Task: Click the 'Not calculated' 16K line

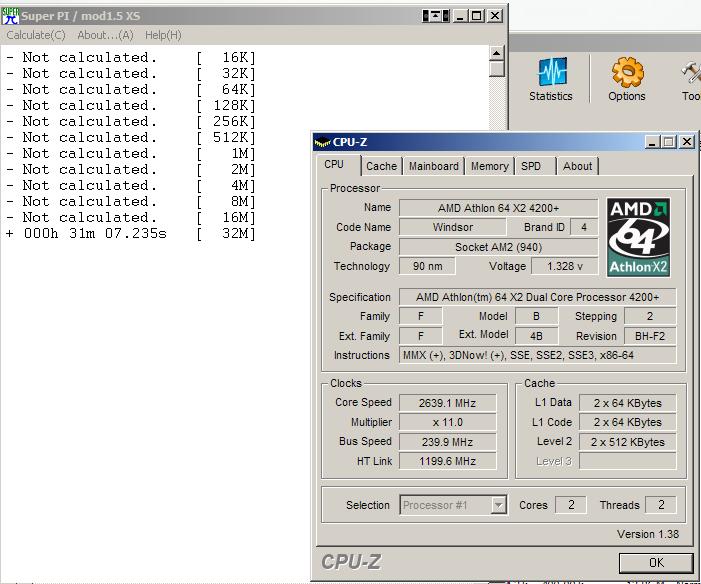Action: point(131,58)
